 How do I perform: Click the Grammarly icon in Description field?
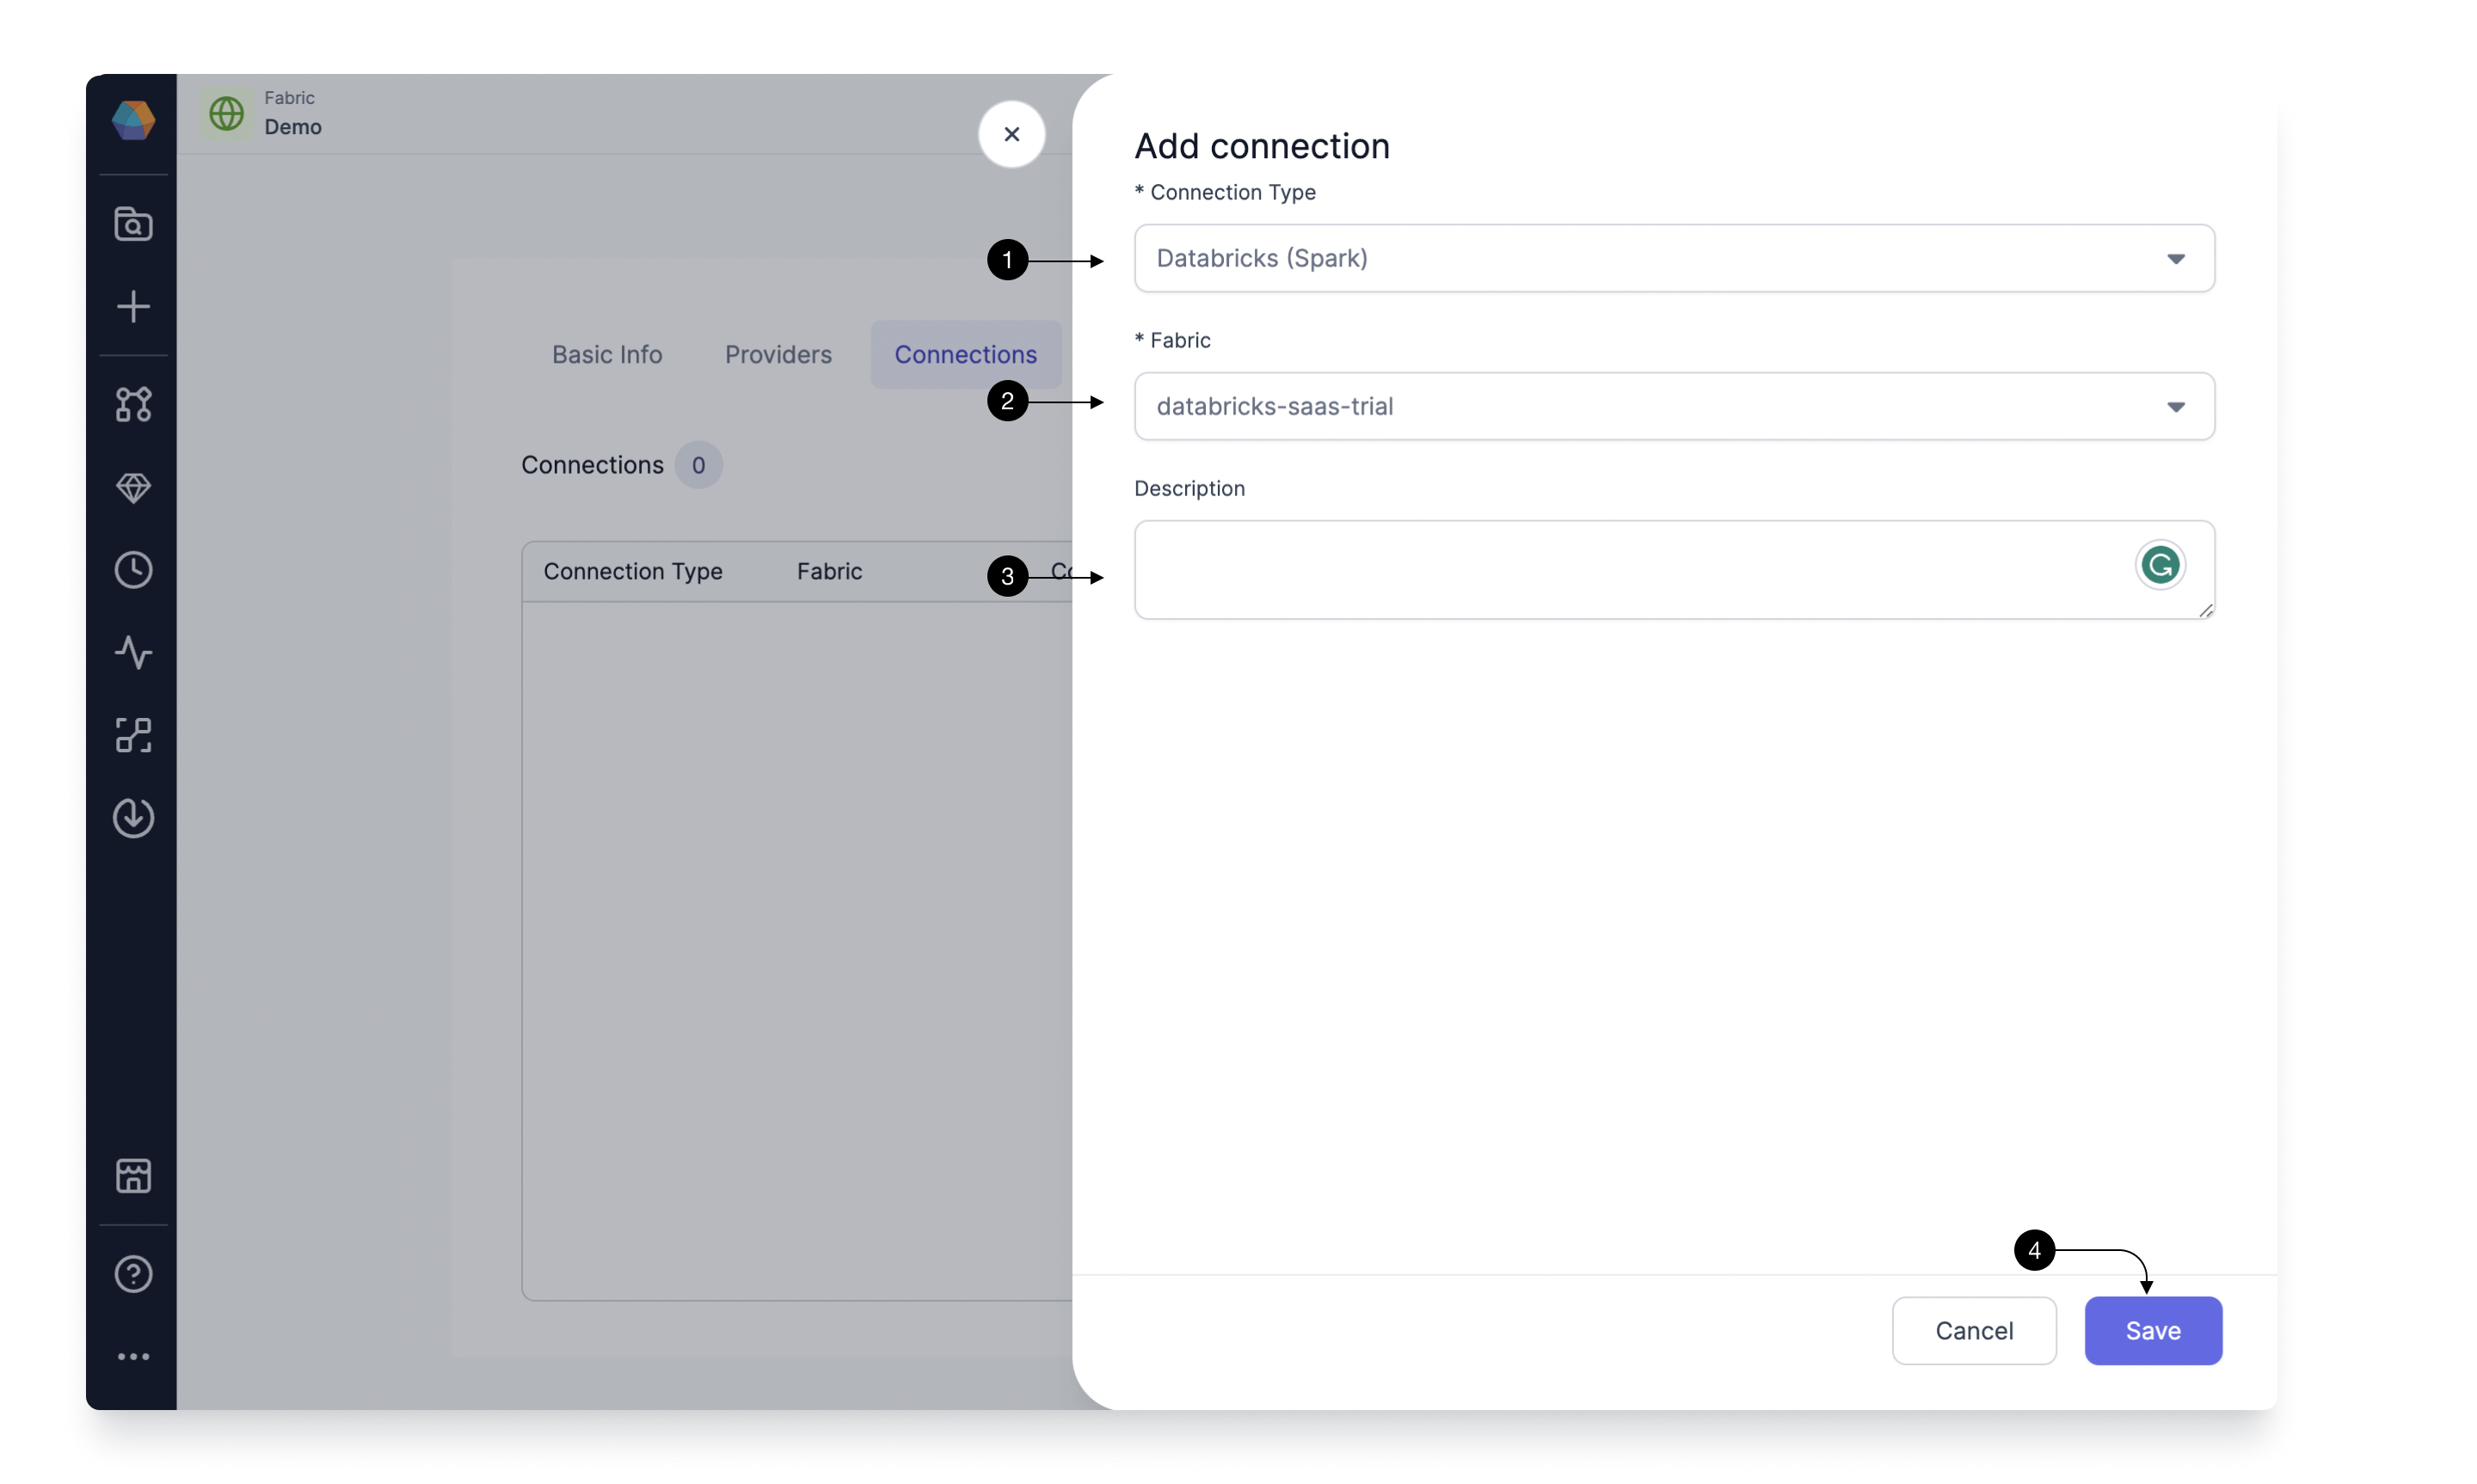(x=2159, y=565)
